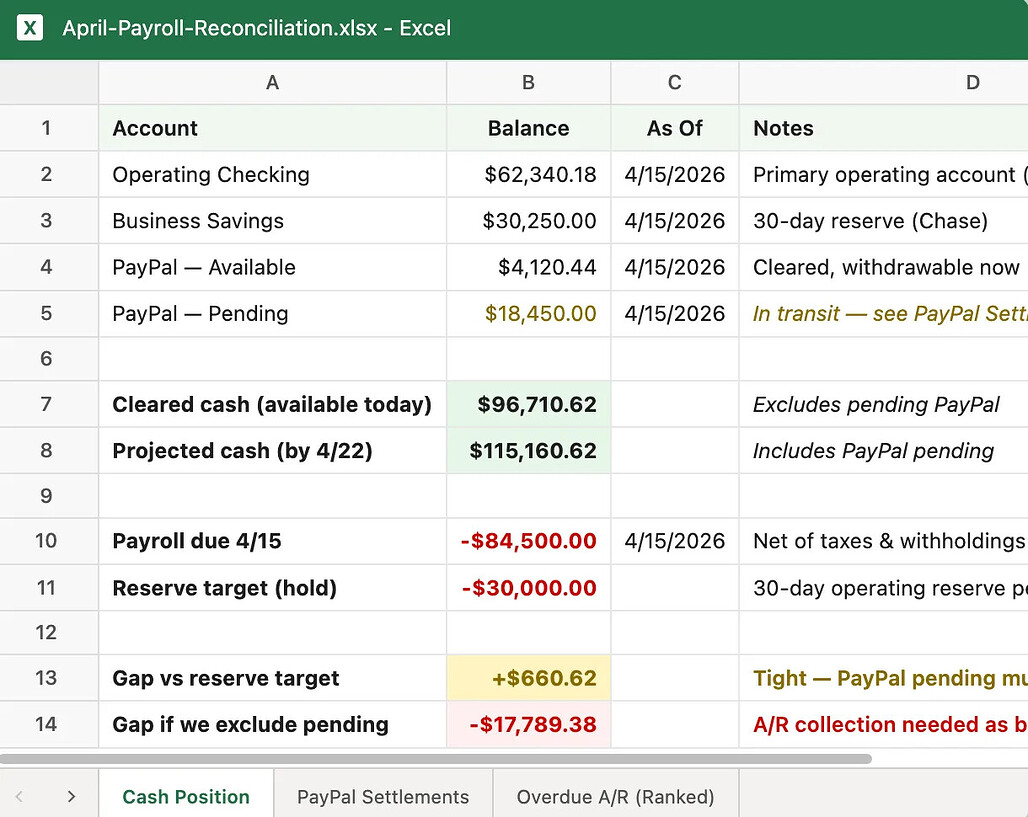Screen dimensions: 1028x817
Task: Open the PayPal Settlements sheet tab
Action: click(x=383, y=796)
